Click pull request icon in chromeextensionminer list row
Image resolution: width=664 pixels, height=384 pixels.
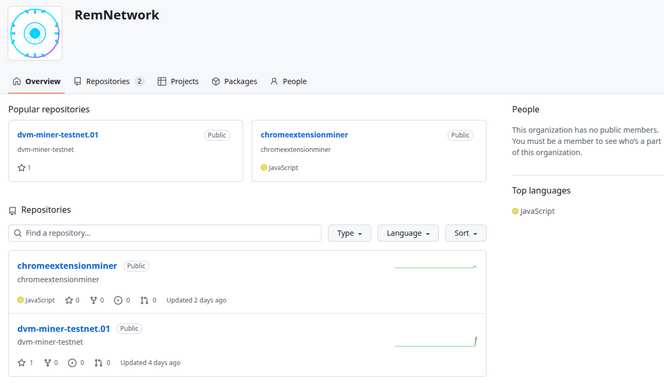[x=144, y=300]
